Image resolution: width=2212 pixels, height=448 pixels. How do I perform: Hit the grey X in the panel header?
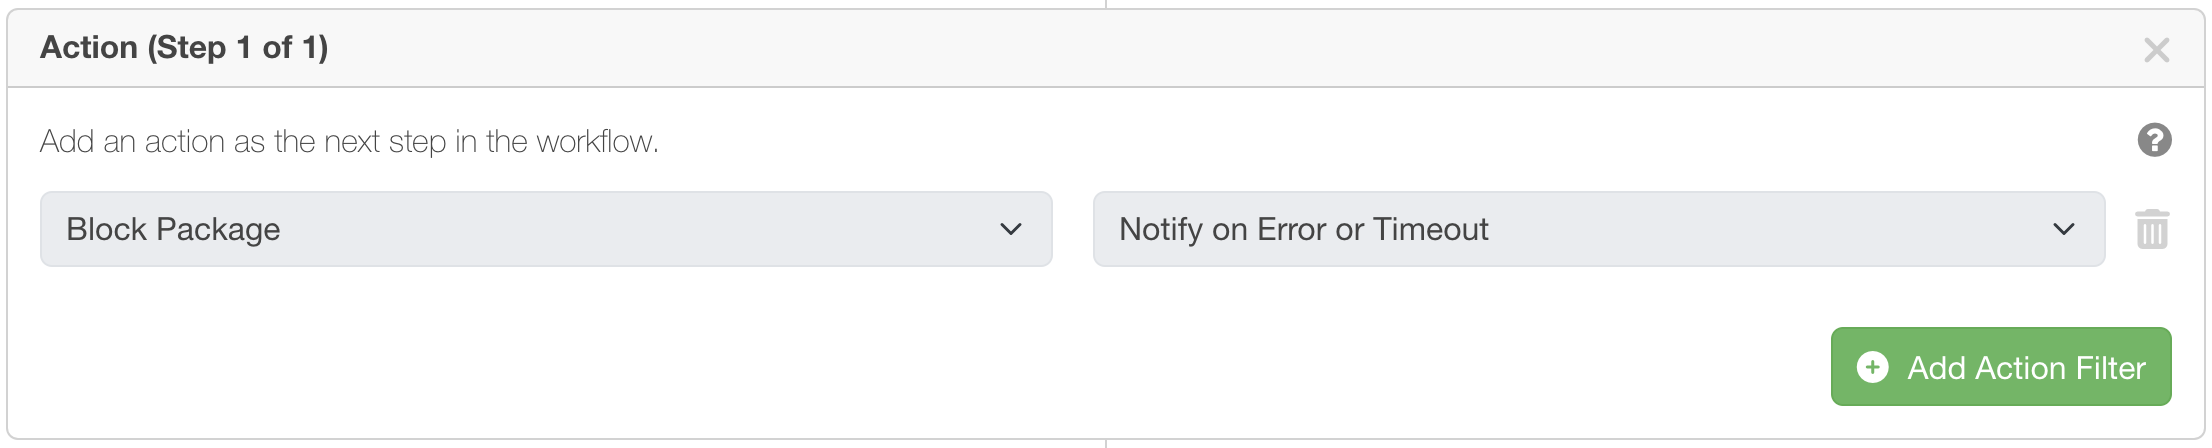pyautogui.click(x=2156, y=50)
